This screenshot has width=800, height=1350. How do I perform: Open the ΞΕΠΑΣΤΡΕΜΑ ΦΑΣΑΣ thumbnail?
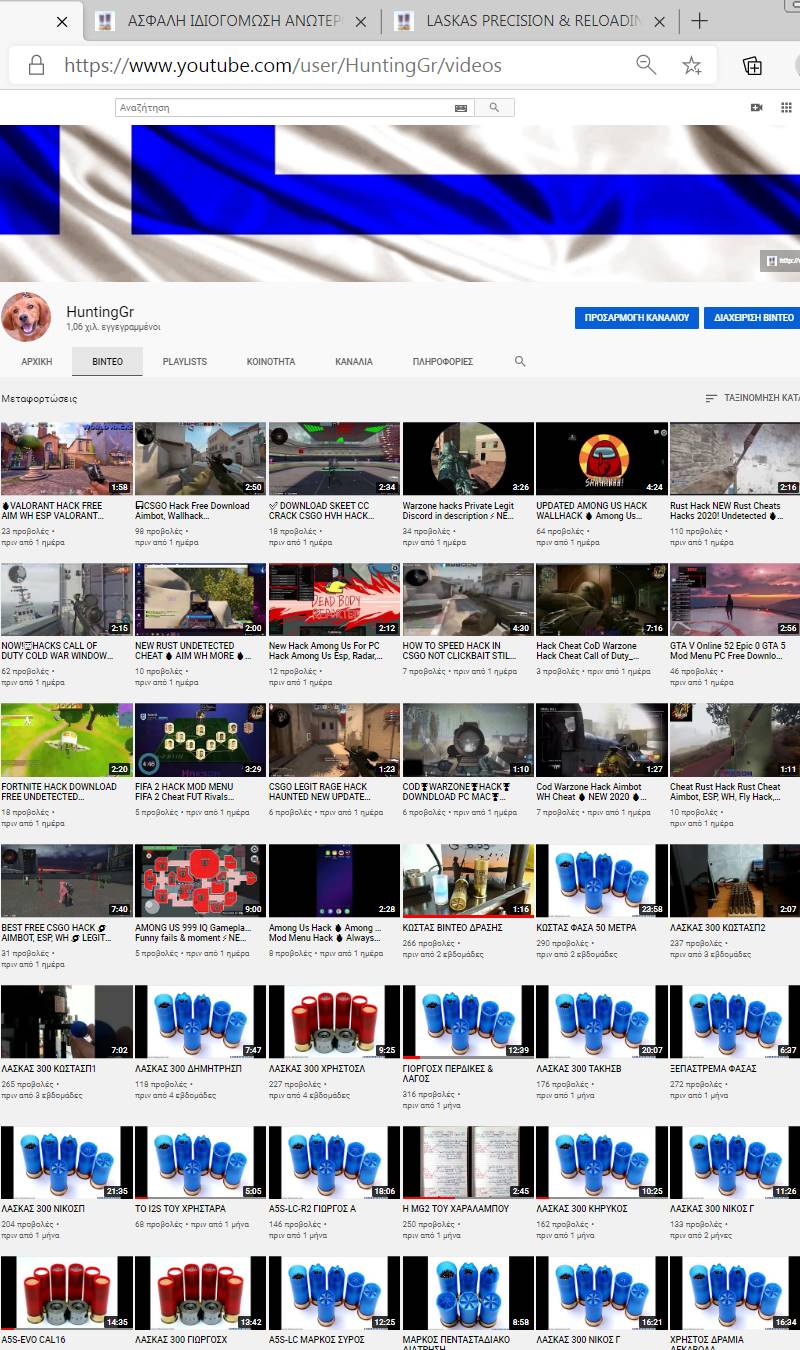[736, 1022]
